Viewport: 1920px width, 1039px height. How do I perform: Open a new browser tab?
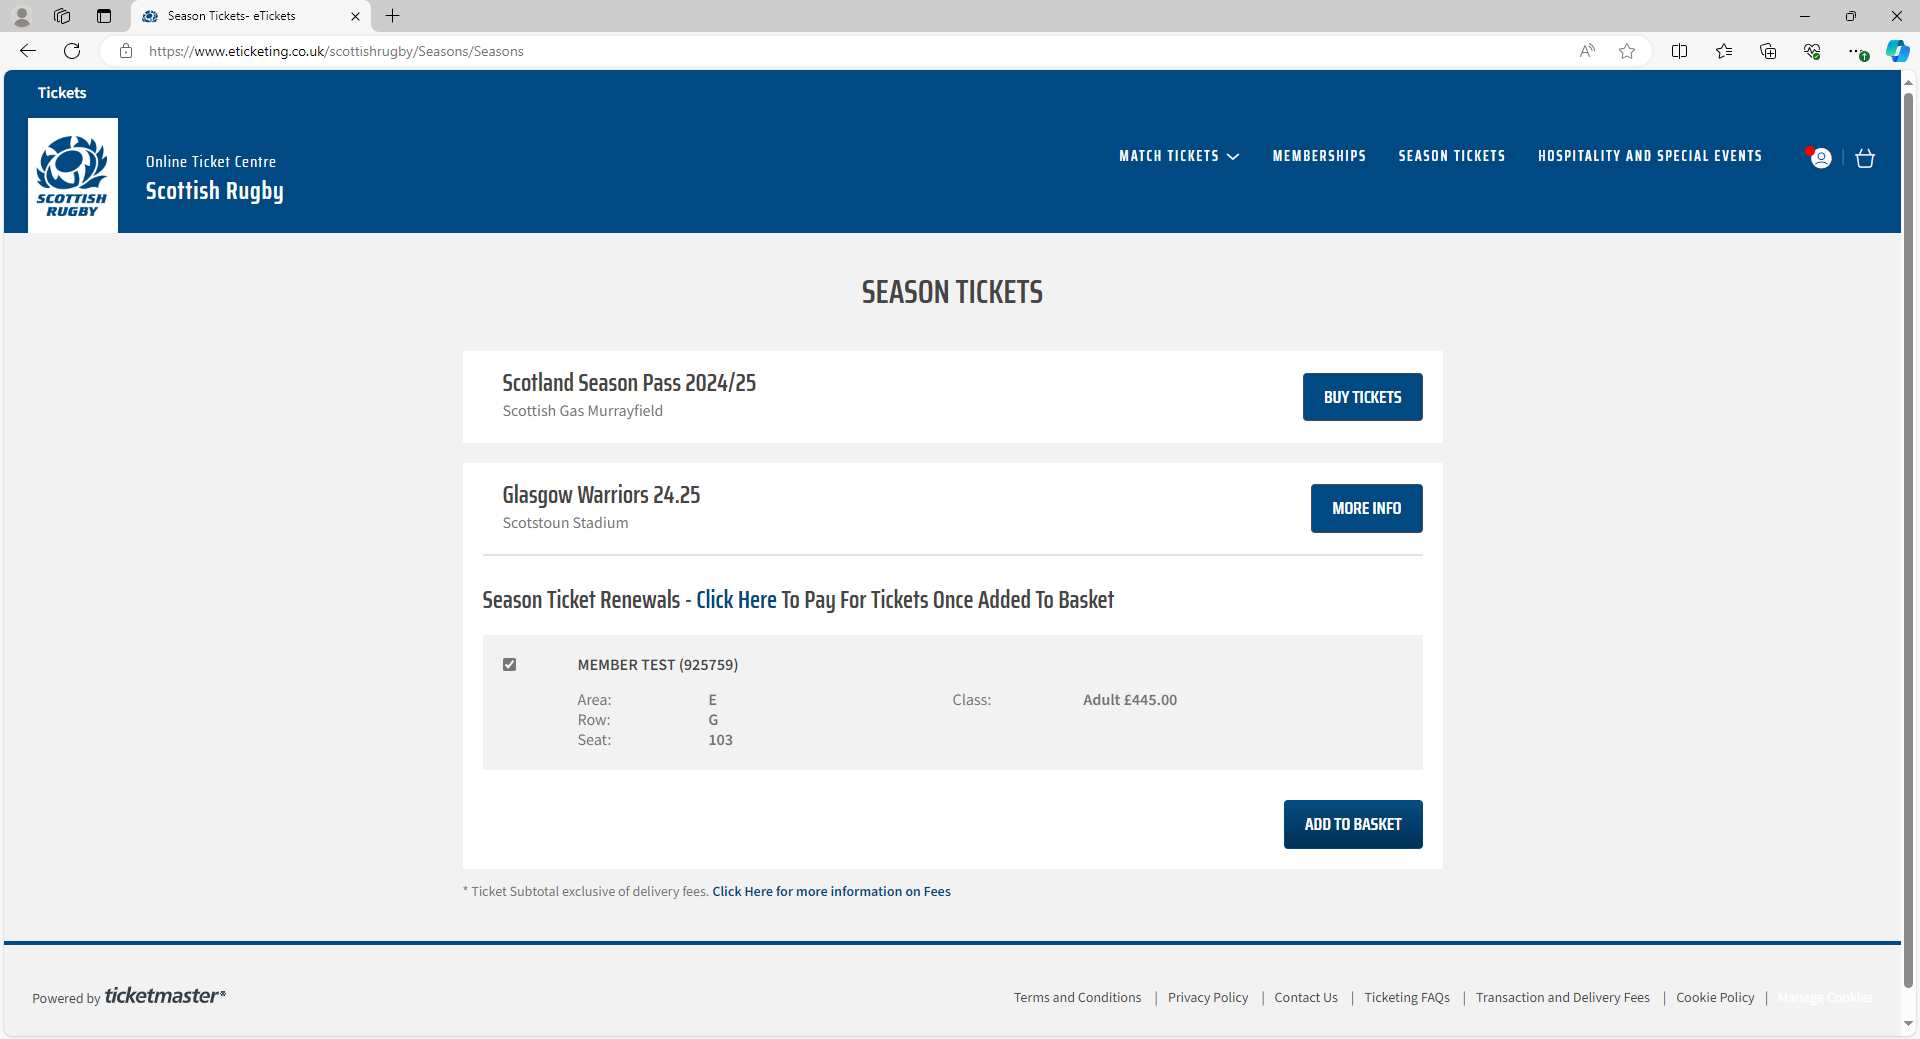(x=393, y=16)
